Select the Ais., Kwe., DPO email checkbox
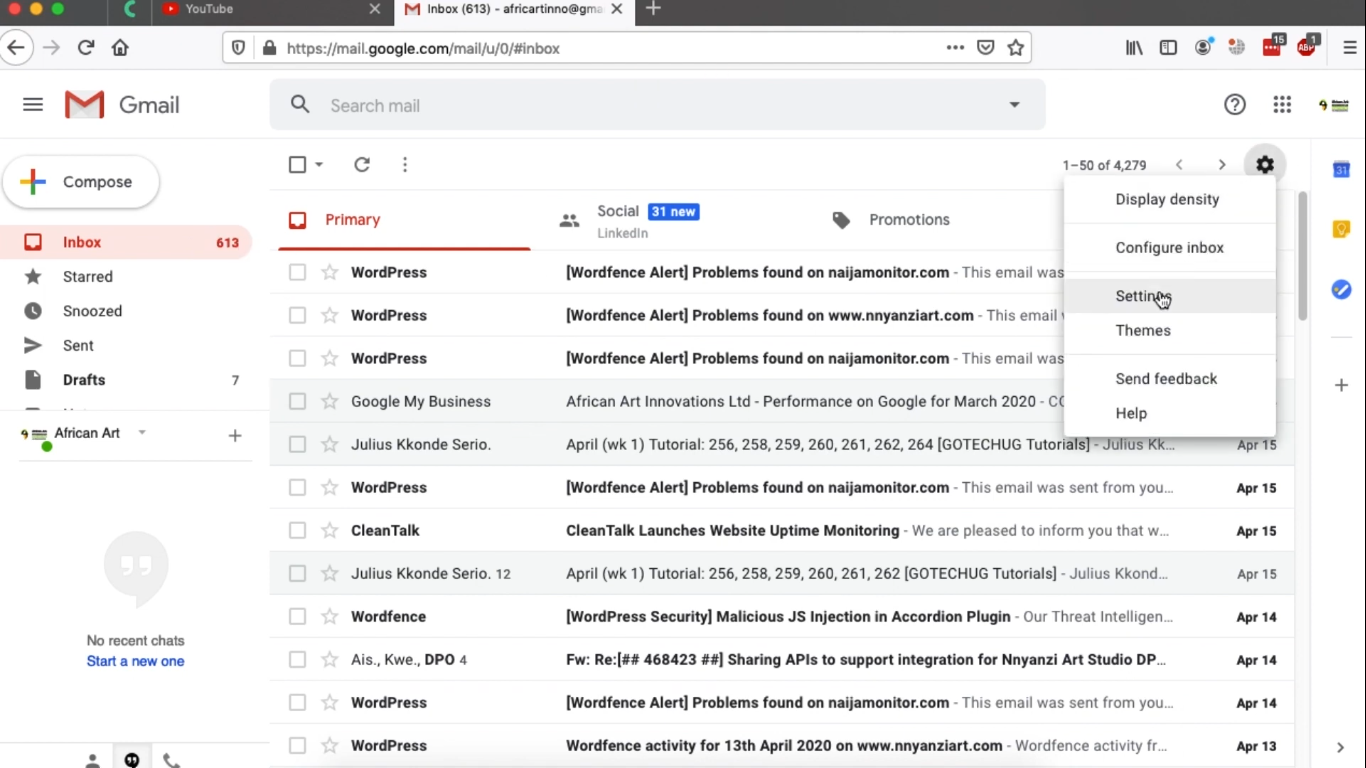 pos(297,659)
